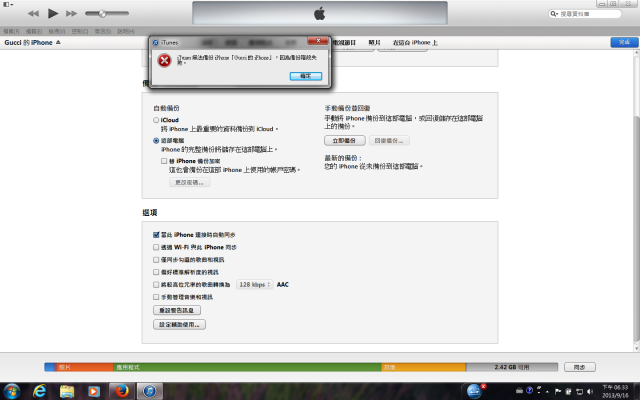
Task: Open the View (V) menu
Action: click(57, 31)
